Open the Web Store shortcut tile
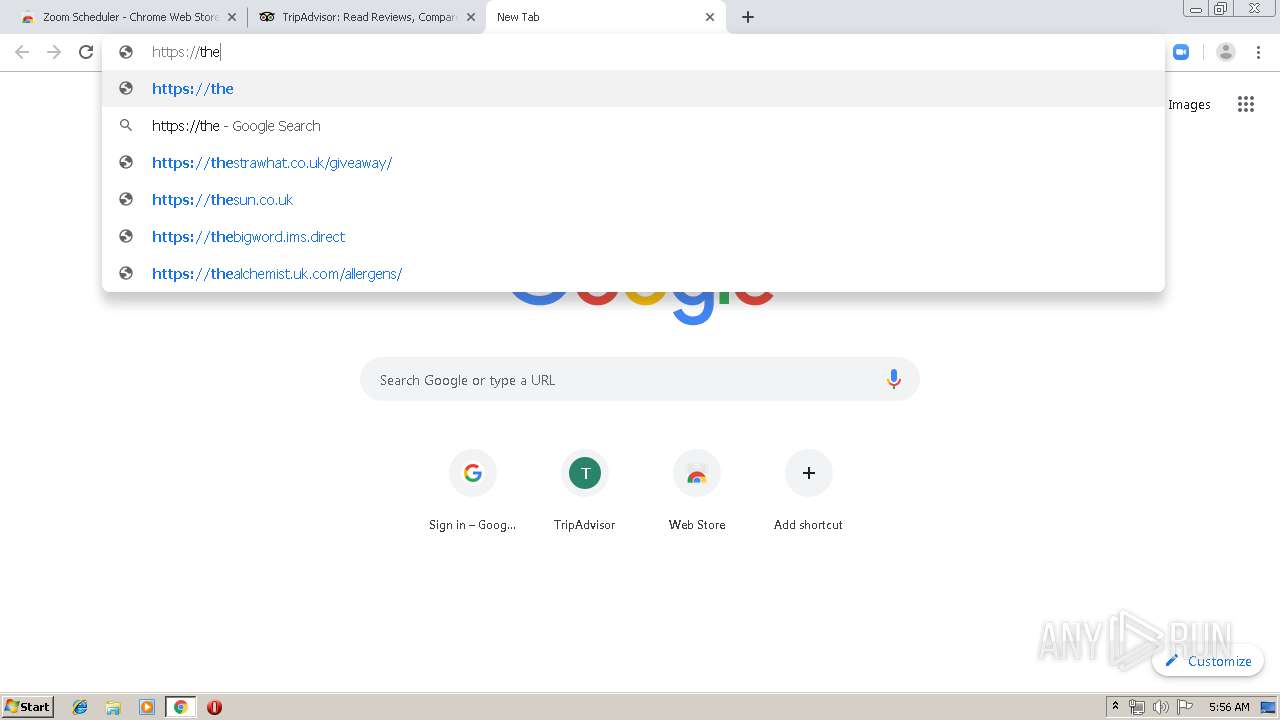 697,492
